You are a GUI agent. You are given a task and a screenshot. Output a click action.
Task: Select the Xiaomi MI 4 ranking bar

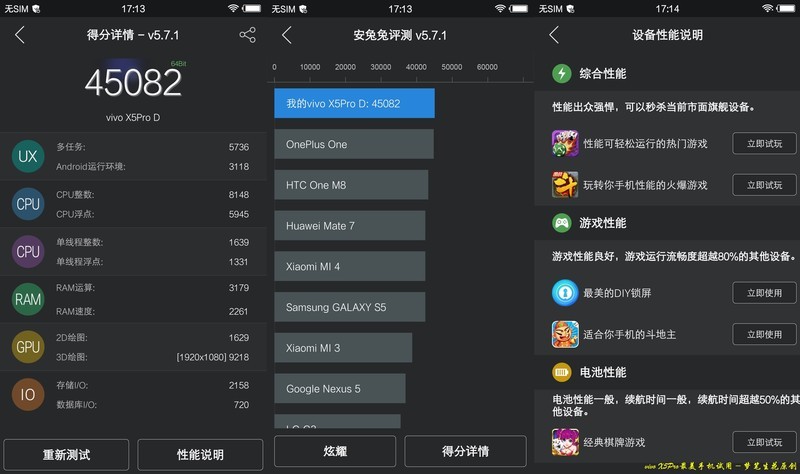(349, 266)
